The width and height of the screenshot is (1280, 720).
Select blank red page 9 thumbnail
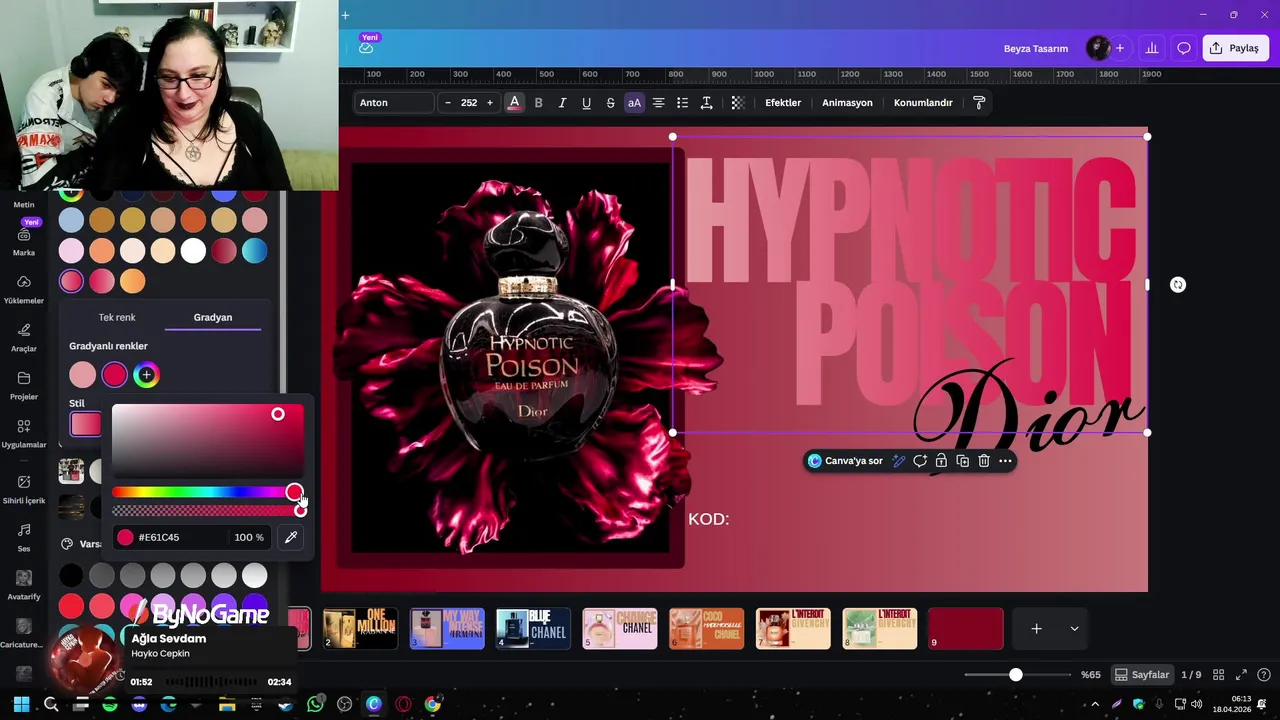(x=965, y=629)
